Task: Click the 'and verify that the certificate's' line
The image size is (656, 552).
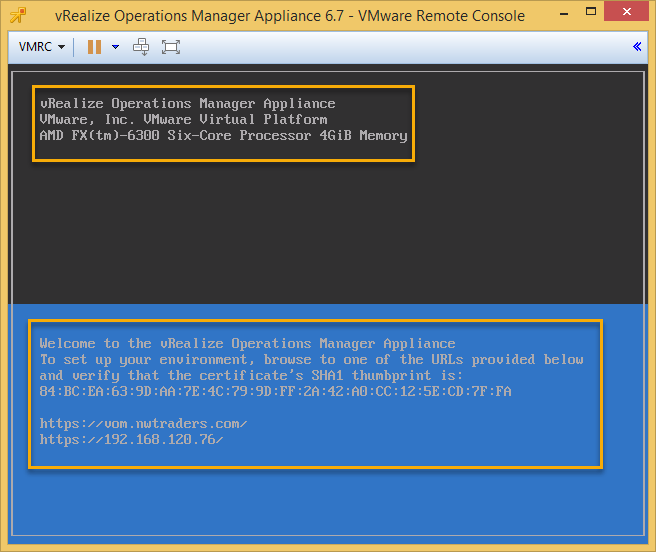Action: (x=251, y=375)
